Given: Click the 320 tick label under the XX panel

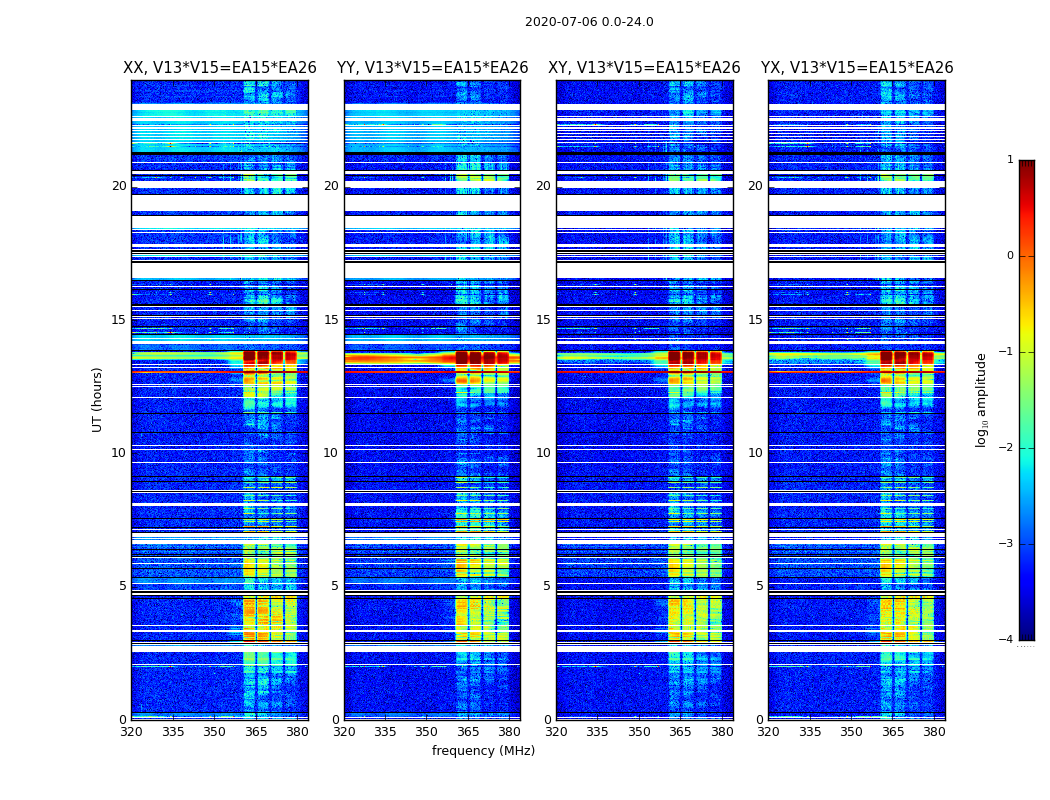Looking at the screenshot, I should point(131,732).
